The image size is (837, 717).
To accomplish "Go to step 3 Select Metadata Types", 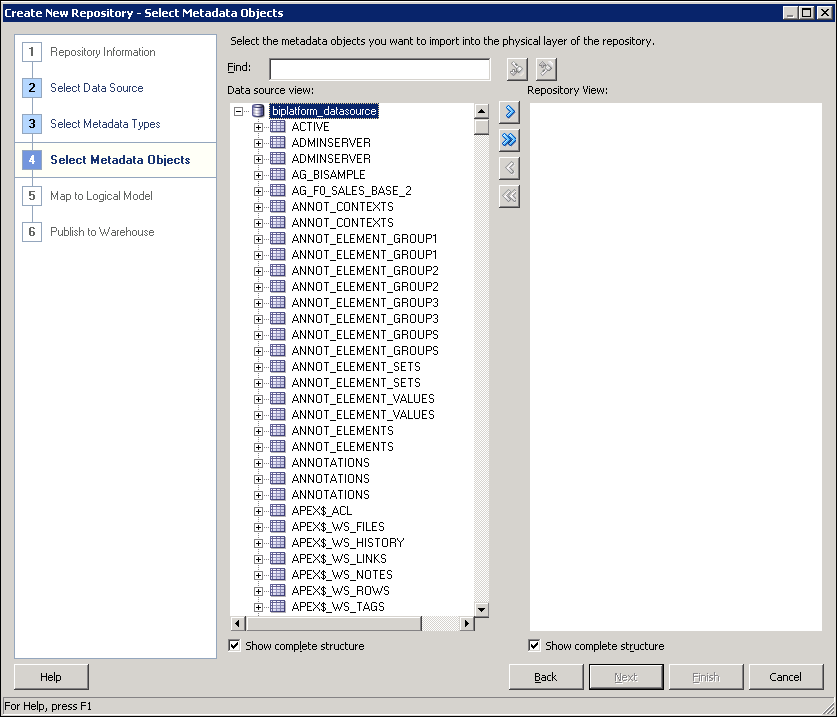I will 105,124.
